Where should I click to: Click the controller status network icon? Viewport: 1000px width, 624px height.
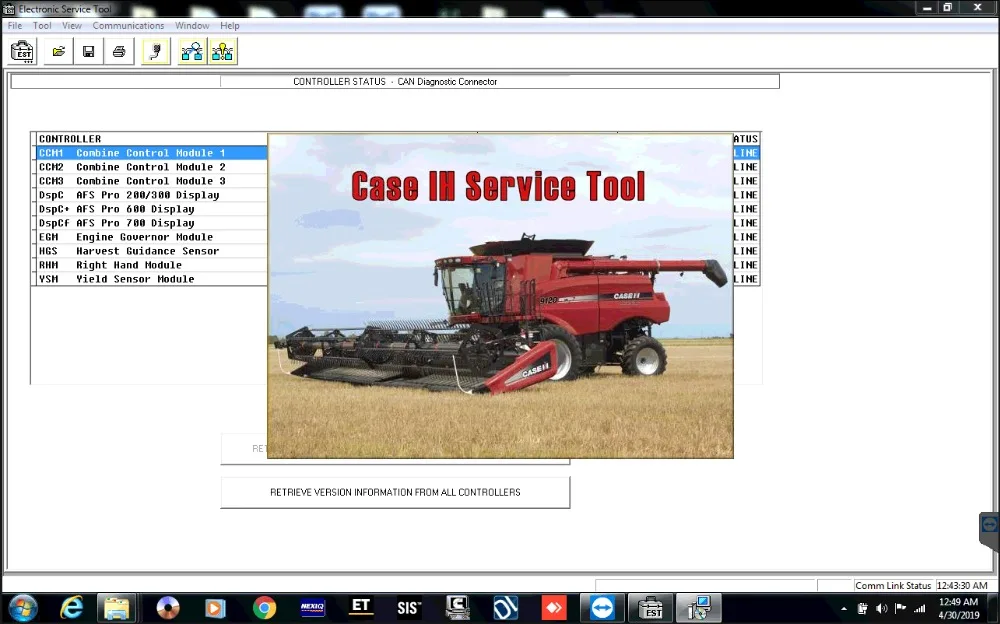click(192, 52)
